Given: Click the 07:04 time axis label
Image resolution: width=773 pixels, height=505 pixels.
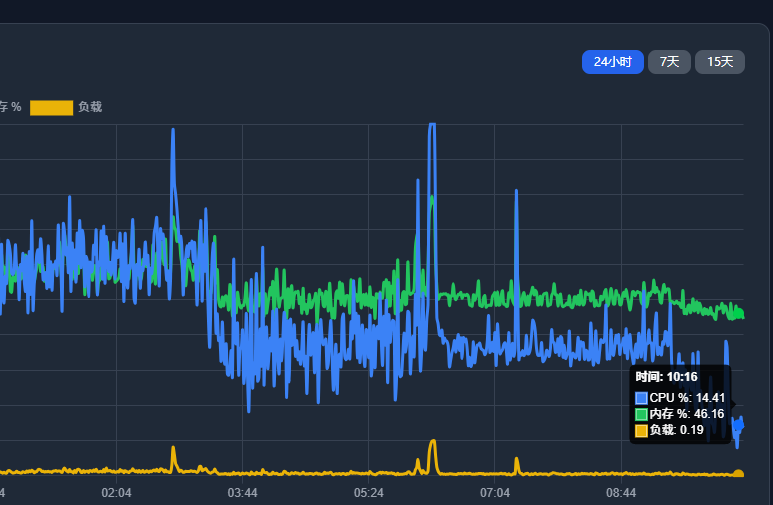Looking at the screenshot, I should [x=495, y=493].
